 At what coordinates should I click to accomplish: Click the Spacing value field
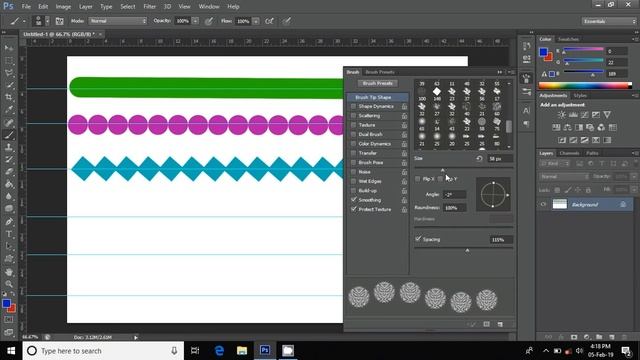click(x=501, y=240)
